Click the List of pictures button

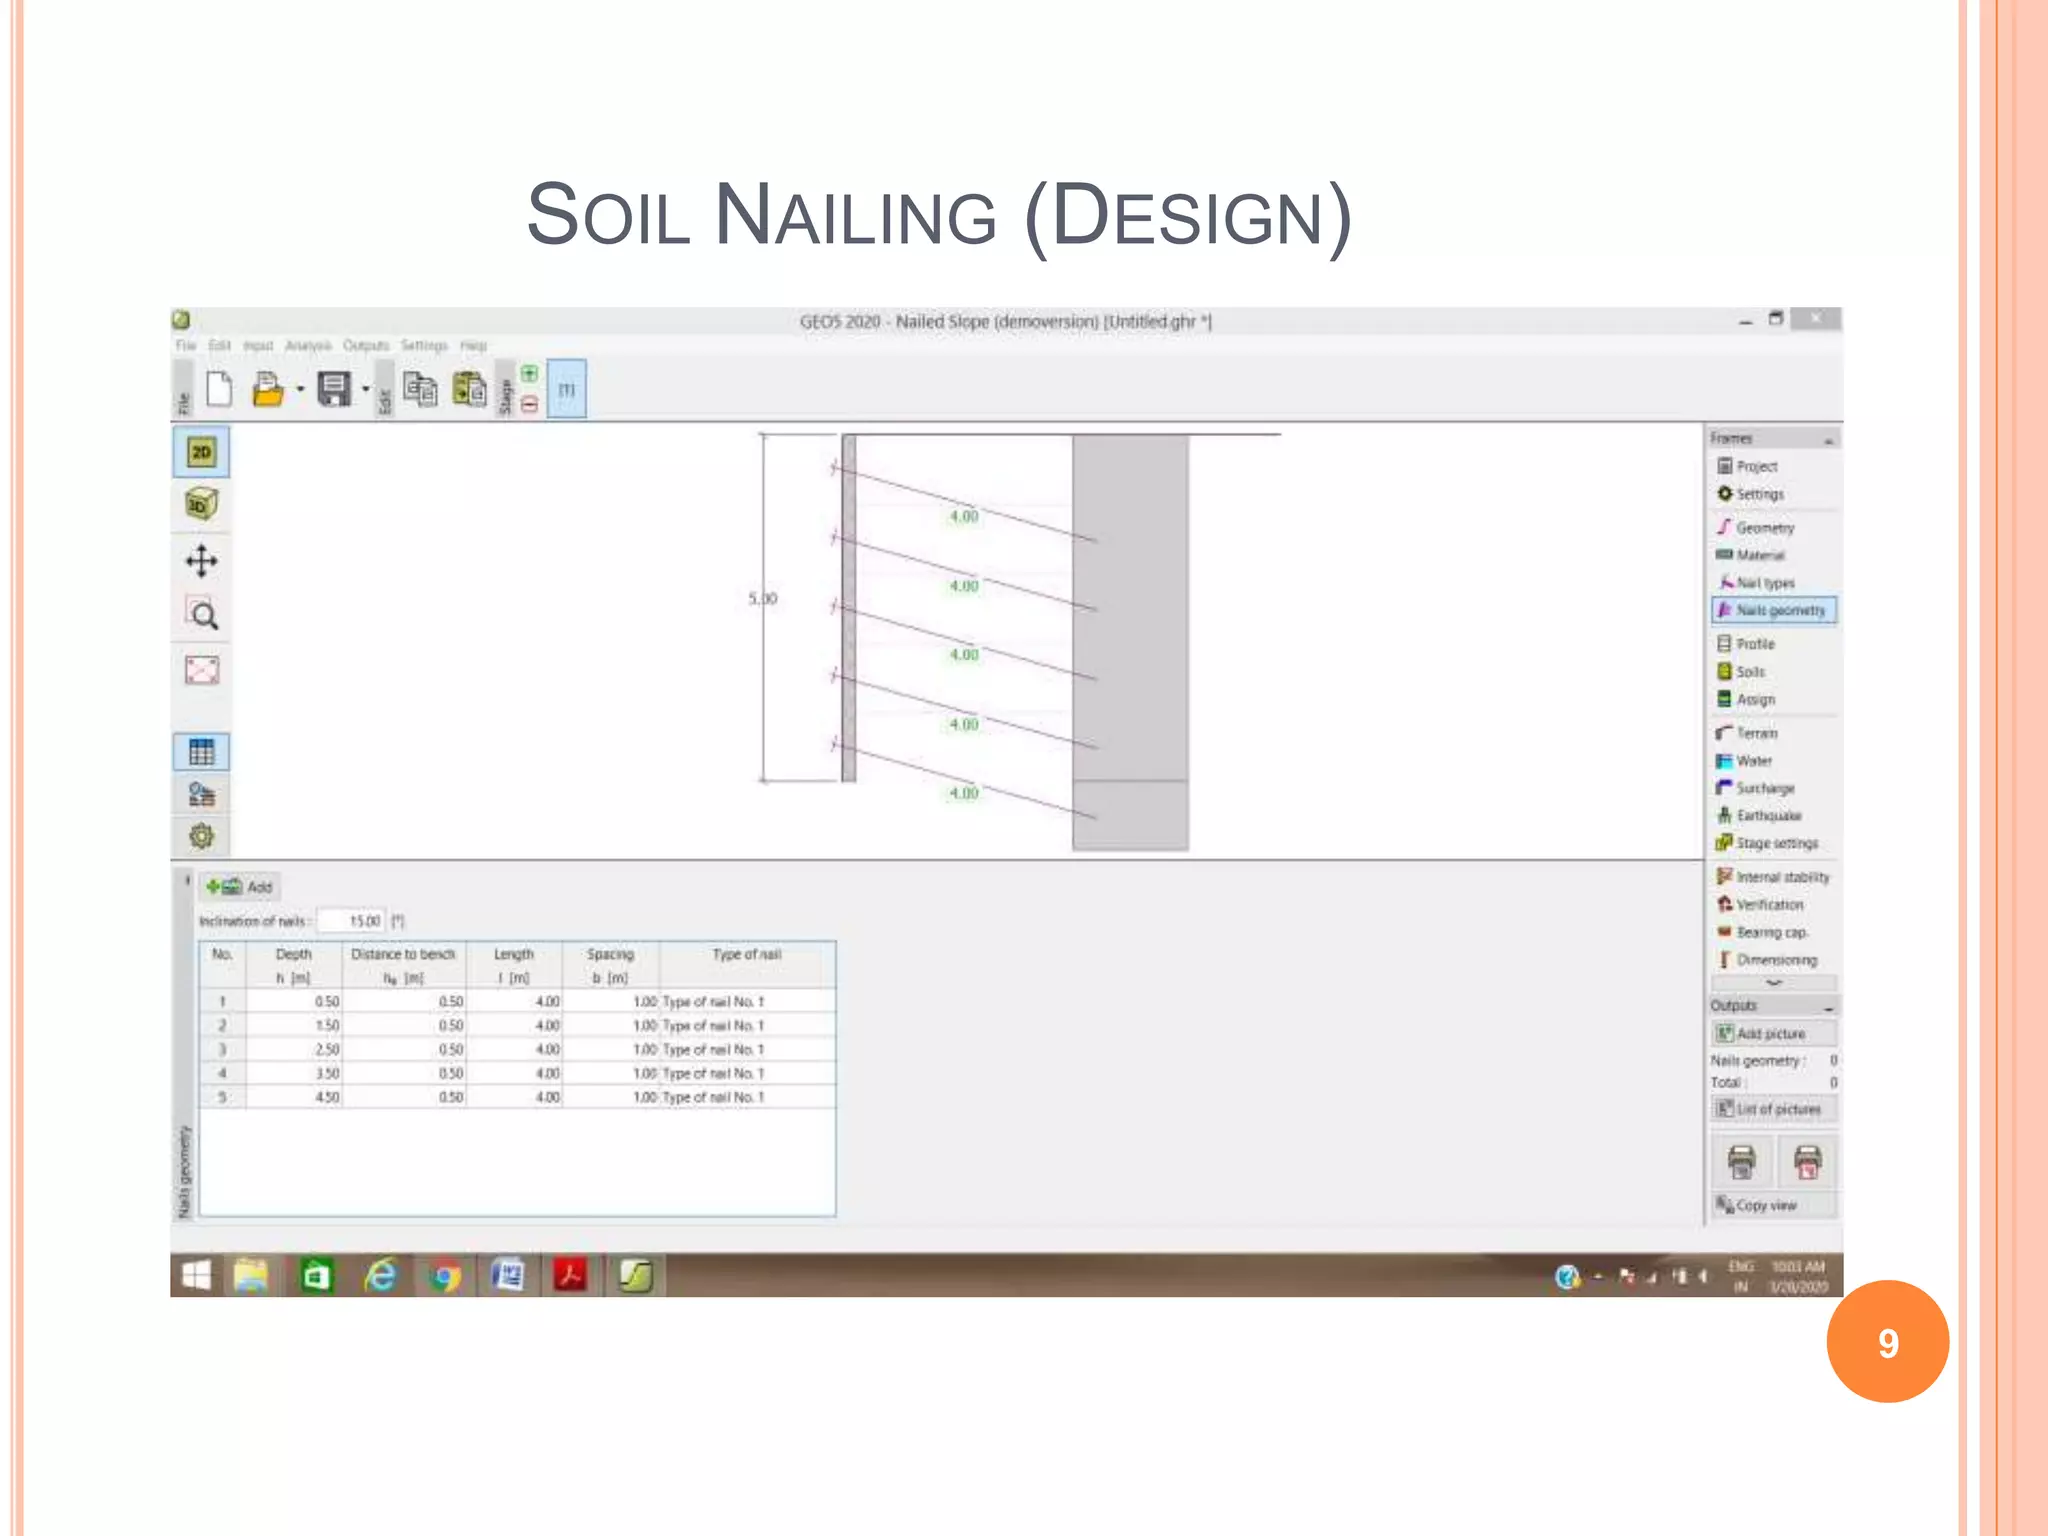pos(1774,1109)
